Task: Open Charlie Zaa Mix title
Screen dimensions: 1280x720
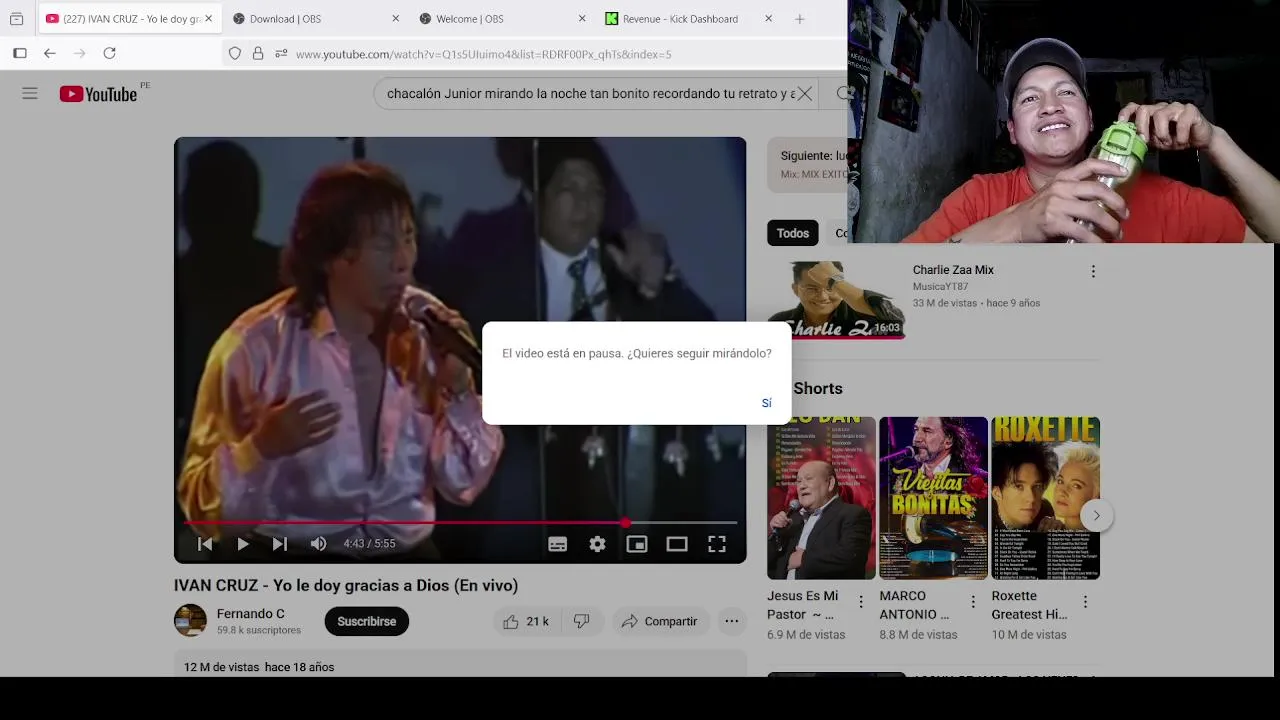Action: pos(953,270)
